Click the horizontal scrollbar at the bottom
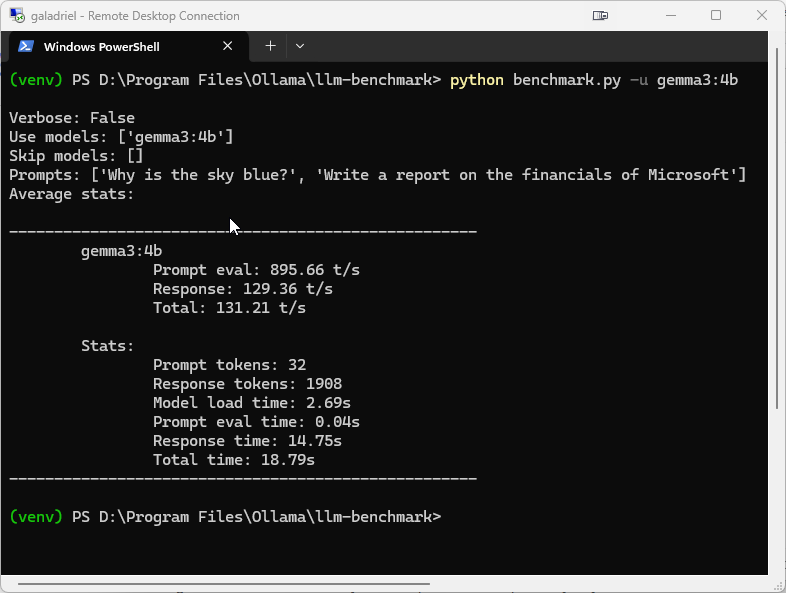786x593 pixels. point(222,584)
